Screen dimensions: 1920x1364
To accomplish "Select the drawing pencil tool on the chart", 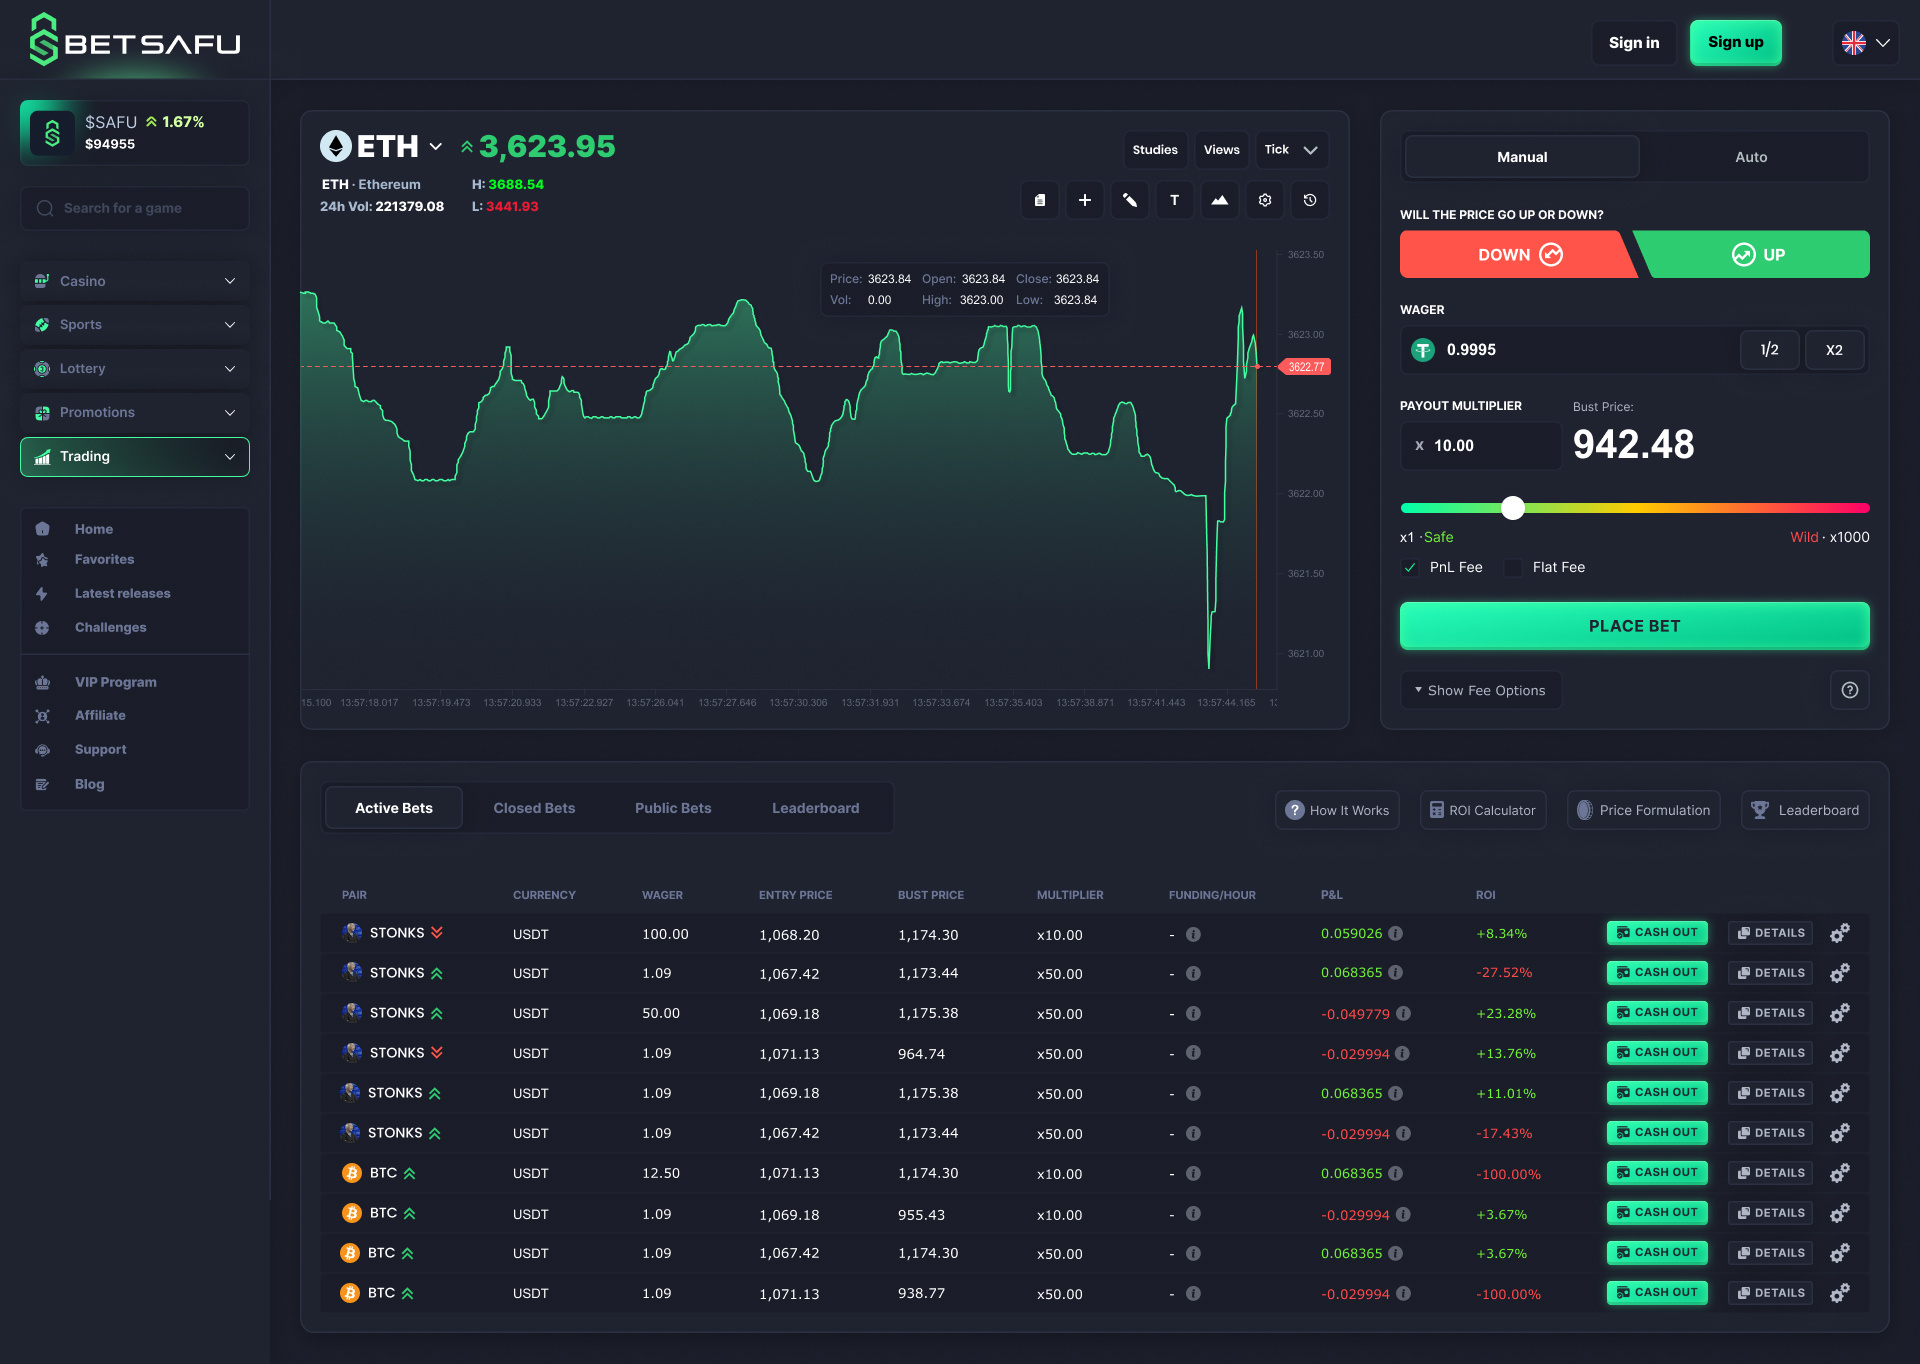I will (1130, 200).
